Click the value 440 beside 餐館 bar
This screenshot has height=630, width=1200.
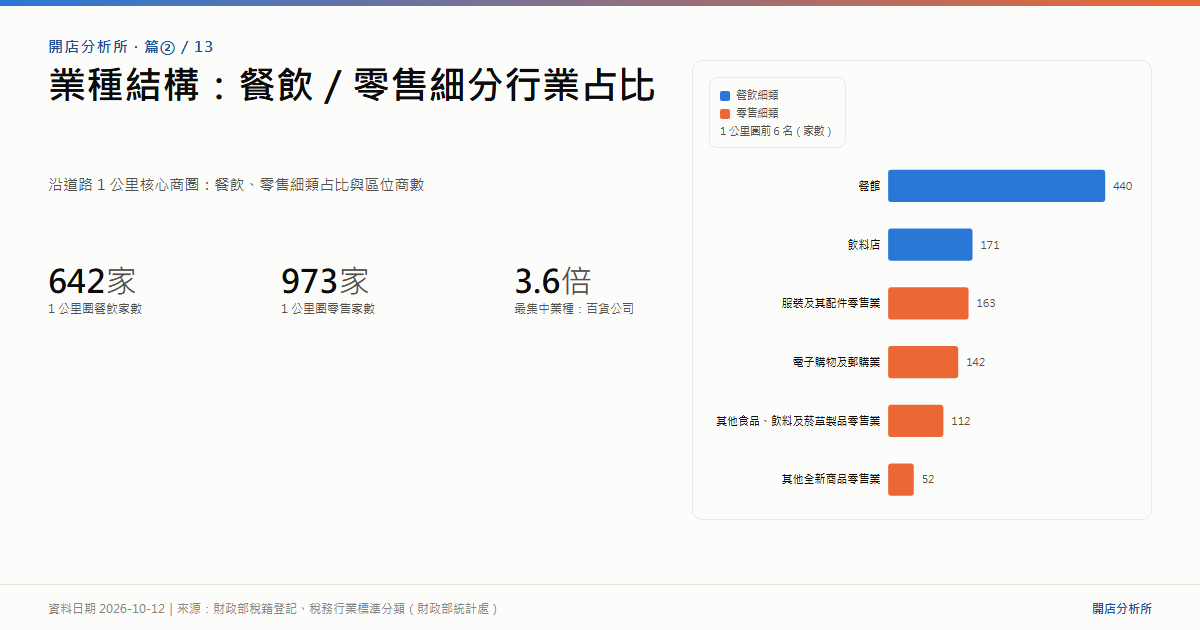(x=1122, y=187)
